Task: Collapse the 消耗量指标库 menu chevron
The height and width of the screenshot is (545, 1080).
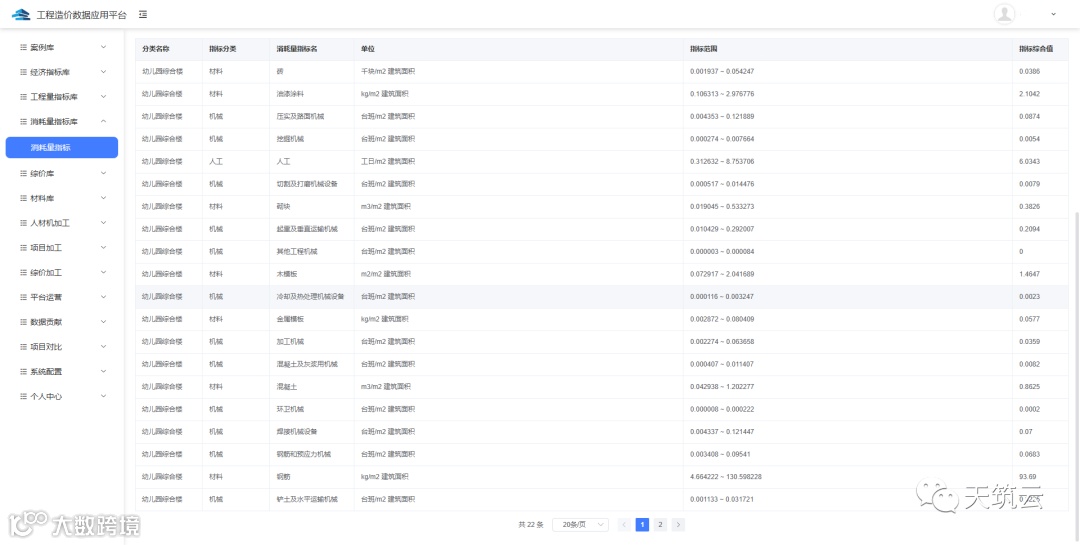Action: [103, 121]
